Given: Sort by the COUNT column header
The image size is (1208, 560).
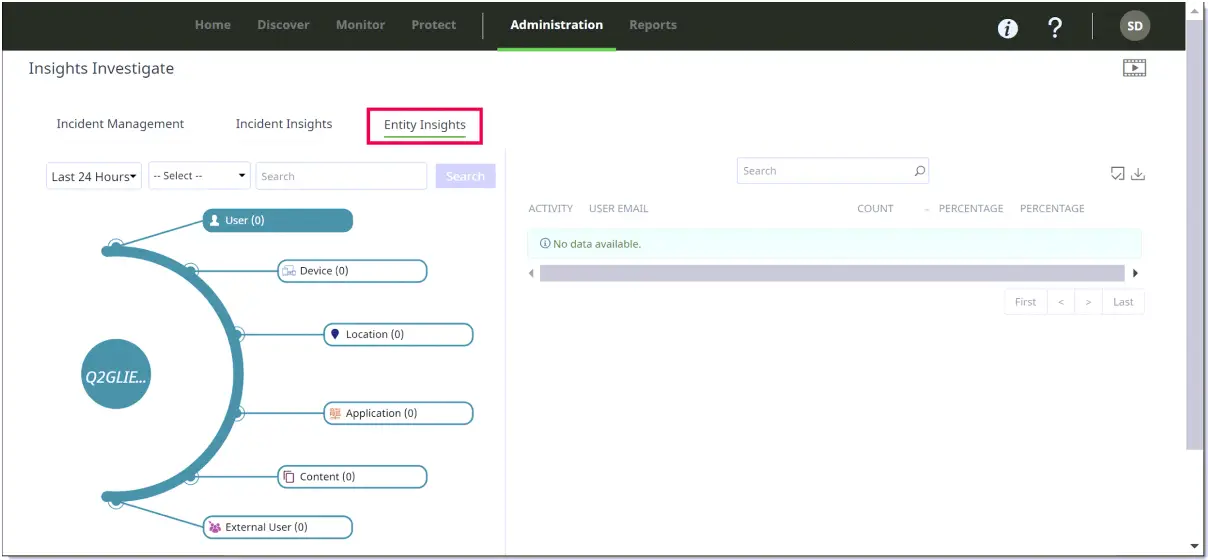Looking at the screenshot, I should pyautogui.click(x=875, y=209).
